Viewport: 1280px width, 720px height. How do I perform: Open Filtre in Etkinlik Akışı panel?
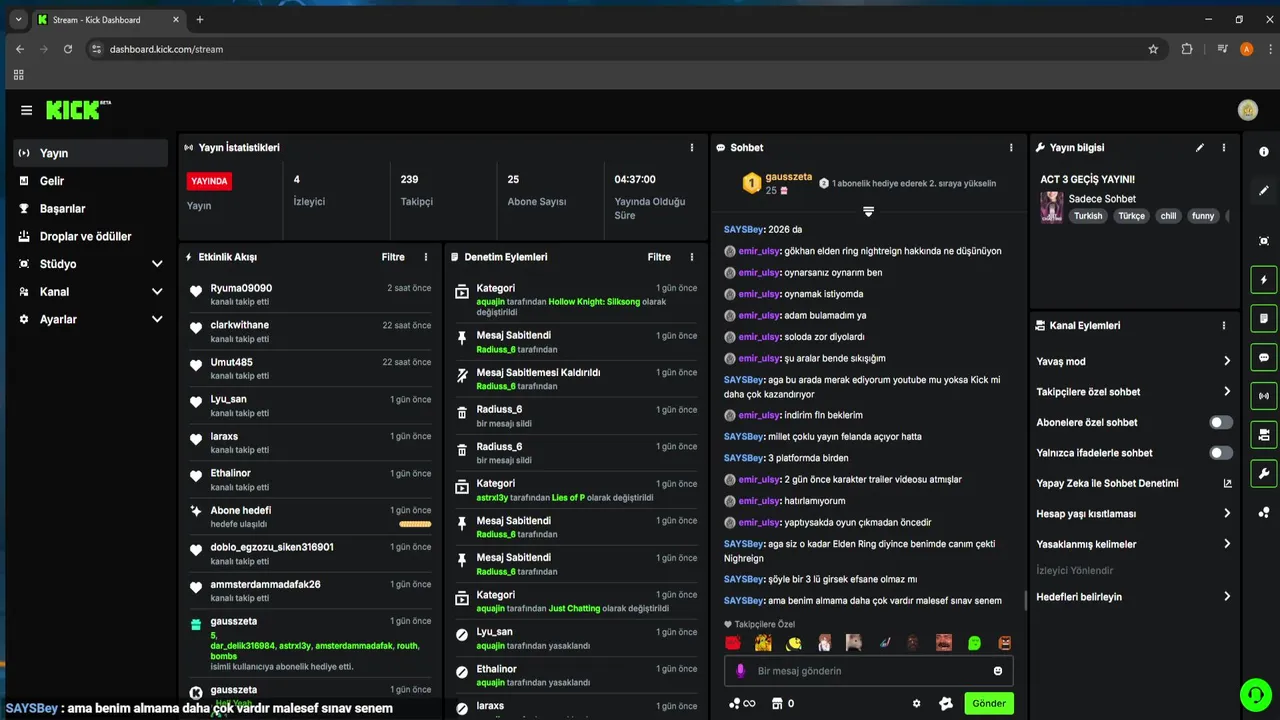pos(393,257)
